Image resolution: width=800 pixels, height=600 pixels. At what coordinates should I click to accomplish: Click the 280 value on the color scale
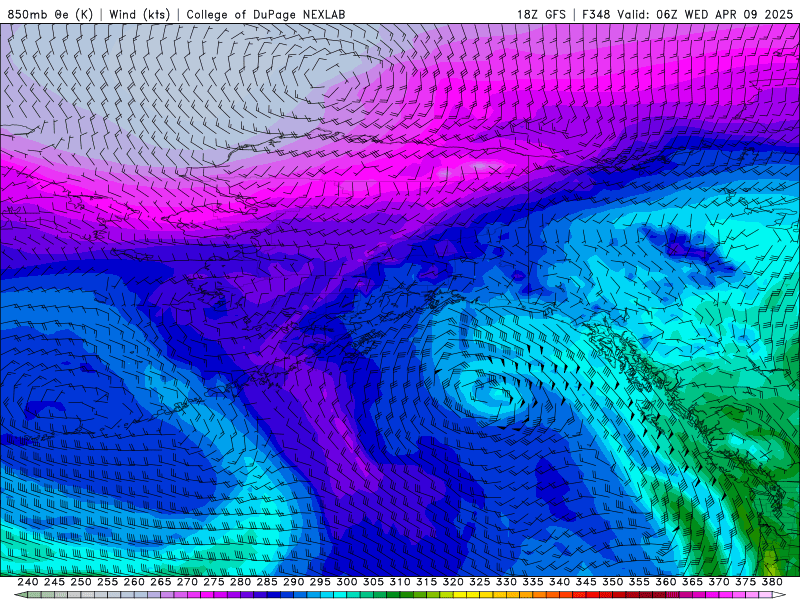240,582
